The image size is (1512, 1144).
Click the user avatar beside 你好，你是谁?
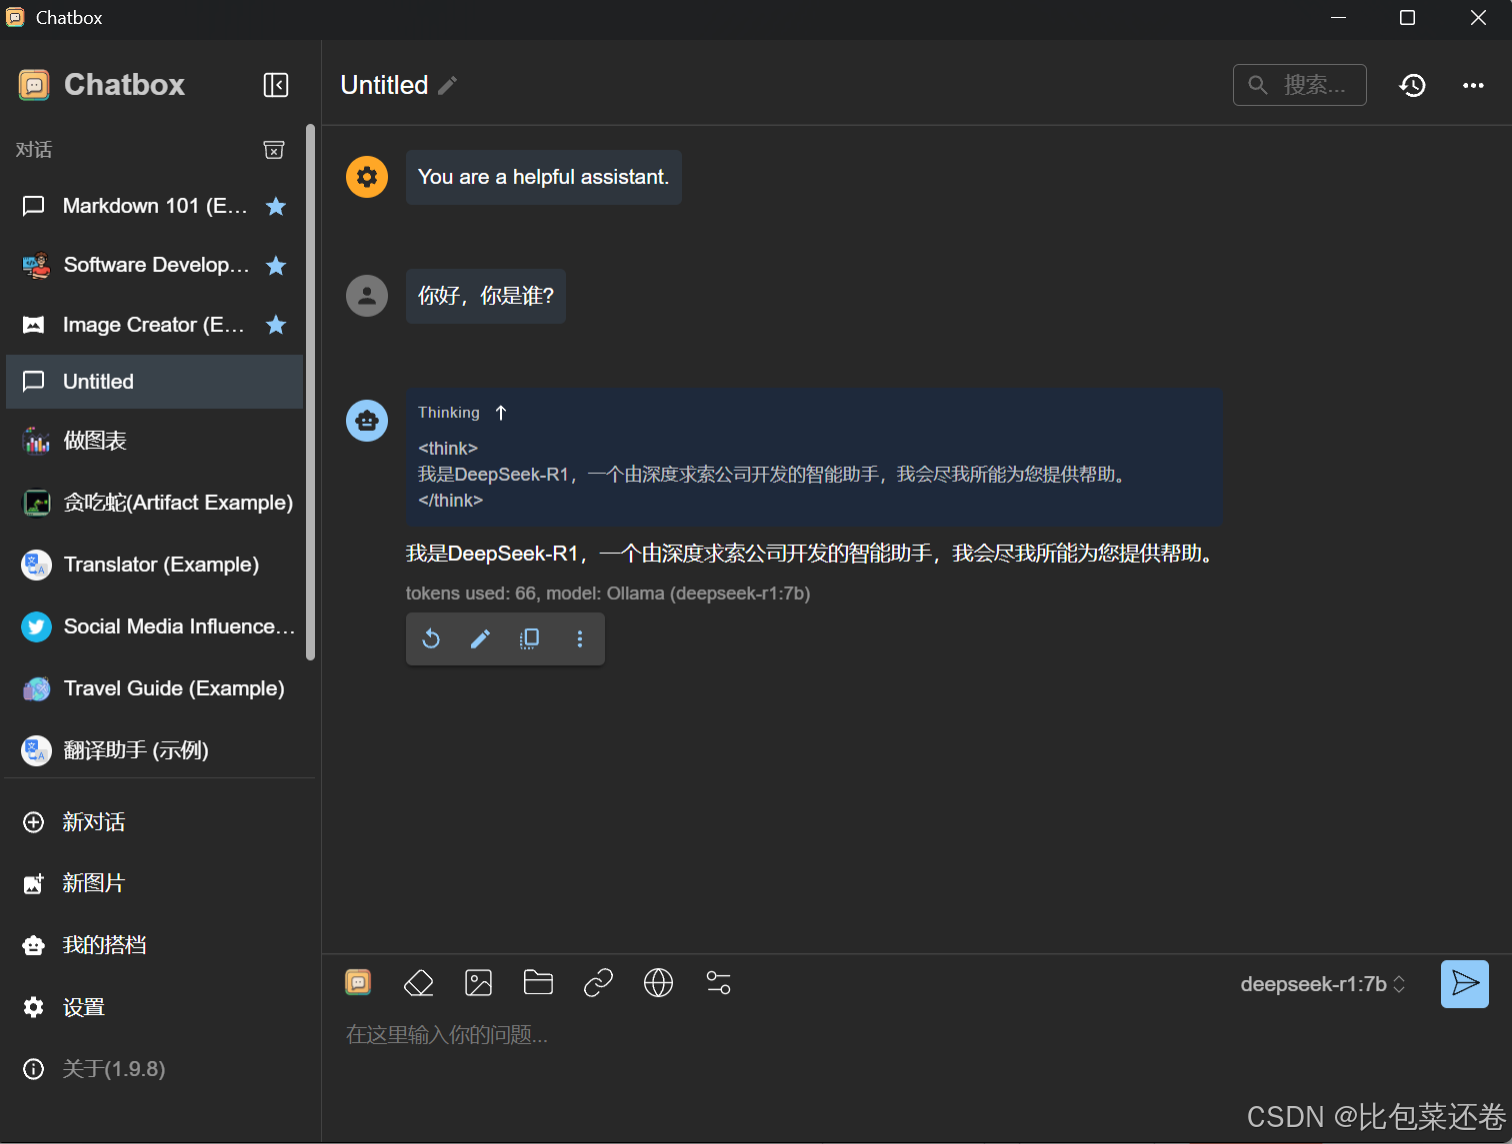(x=367, y=296)
